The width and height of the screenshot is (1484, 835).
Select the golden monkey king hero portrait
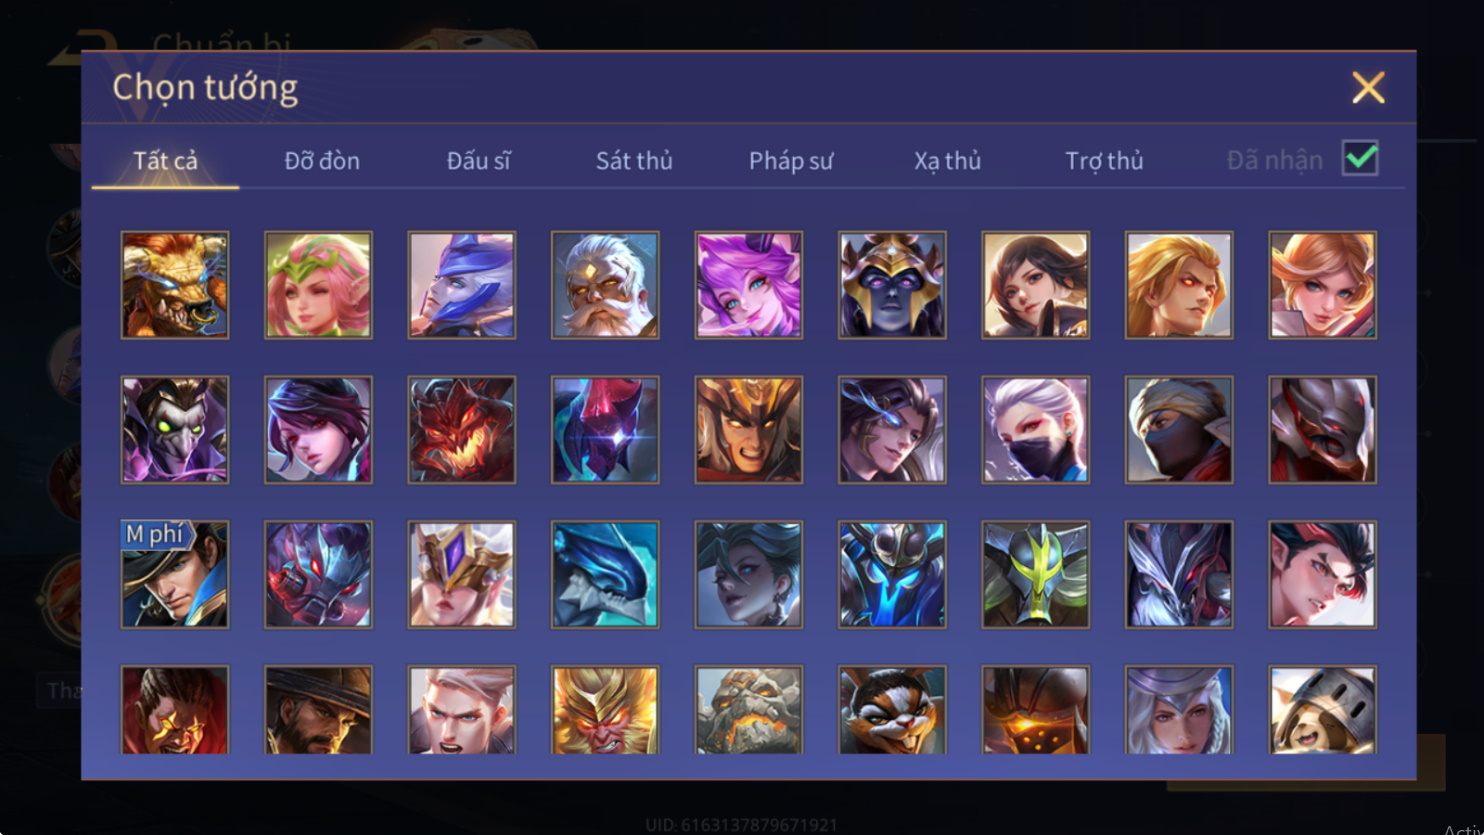coord(605,709)
